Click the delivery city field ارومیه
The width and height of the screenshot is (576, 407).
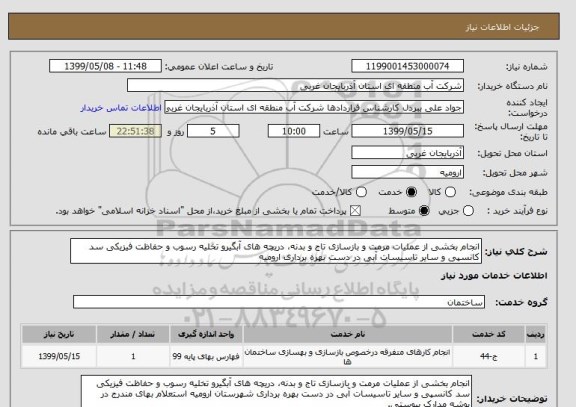(407, 172)
